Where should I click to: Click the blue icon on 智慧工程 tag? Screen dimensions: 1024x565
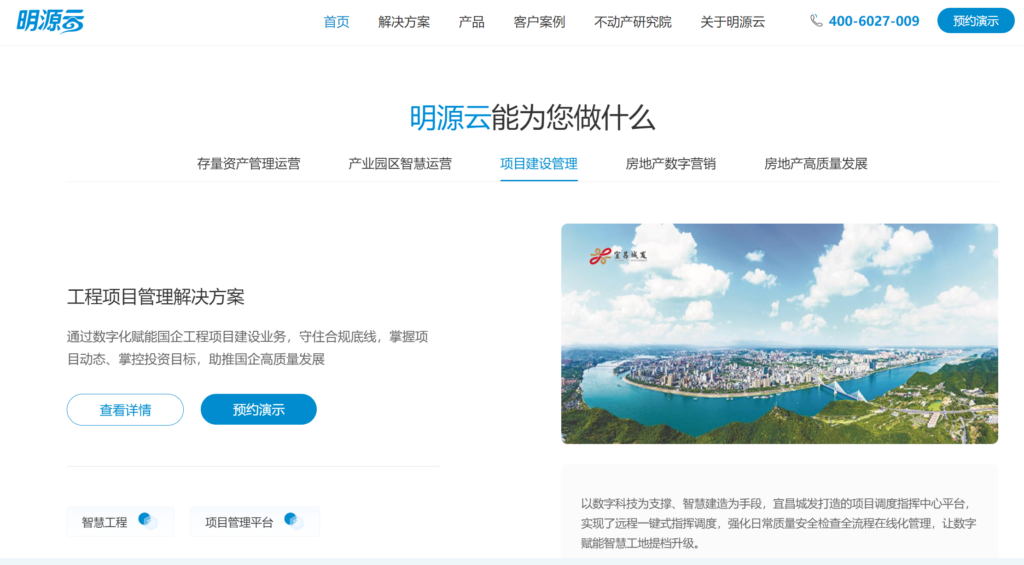146,520
